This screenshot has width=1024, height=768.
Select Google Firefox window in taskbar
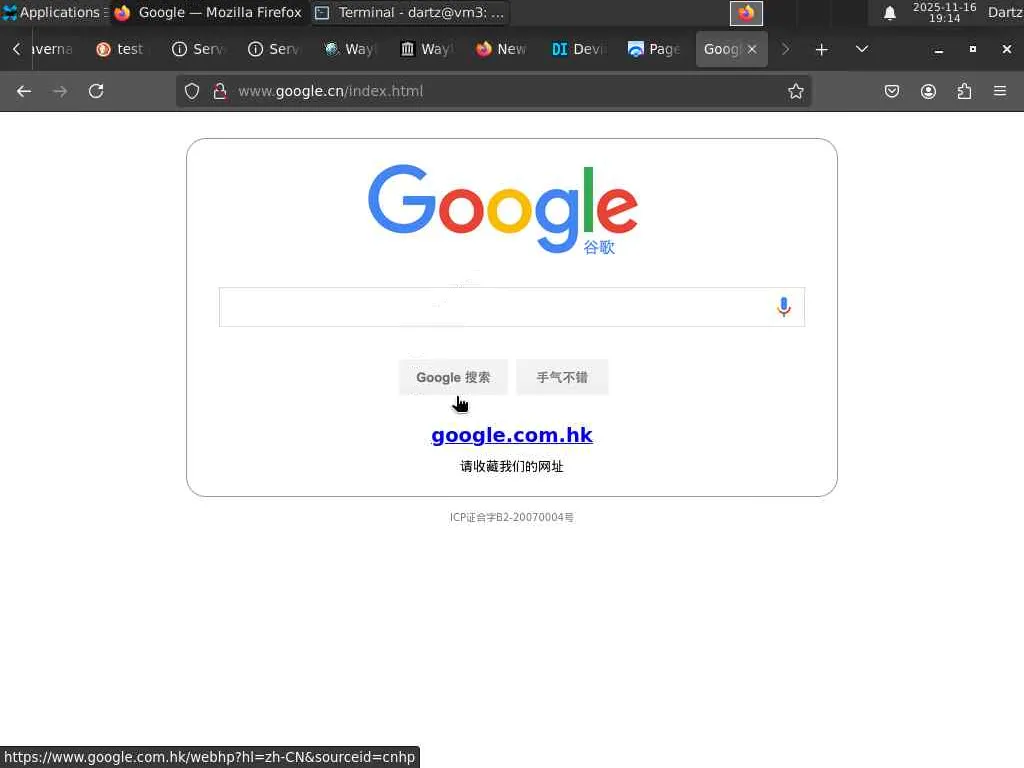[x=209, y=12]
